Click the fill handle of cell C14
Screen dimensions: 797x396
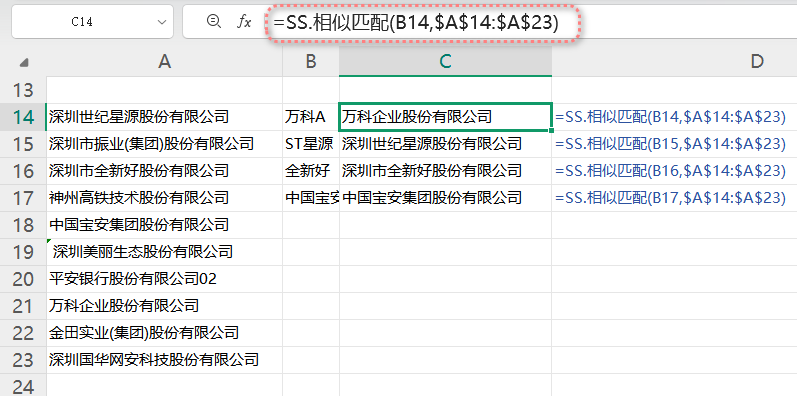(x=551, y=131)
